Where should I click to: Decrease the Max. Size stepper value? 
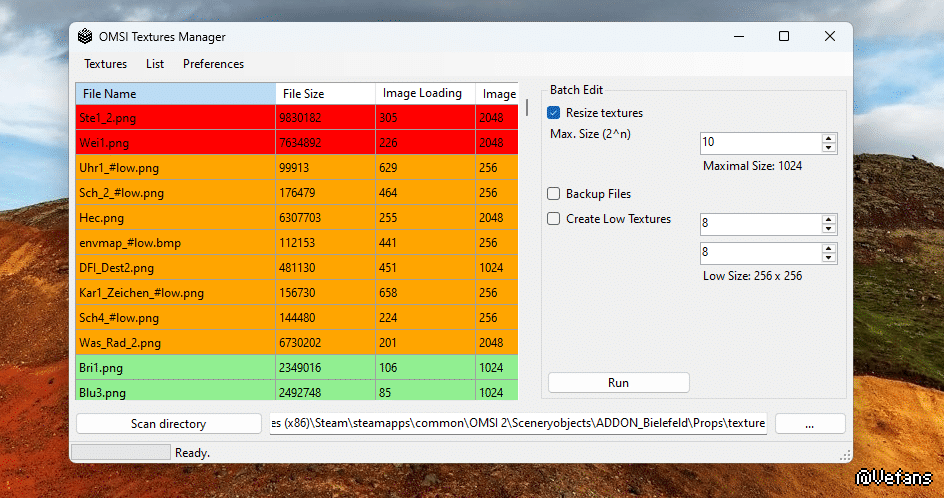click(828, 148)
